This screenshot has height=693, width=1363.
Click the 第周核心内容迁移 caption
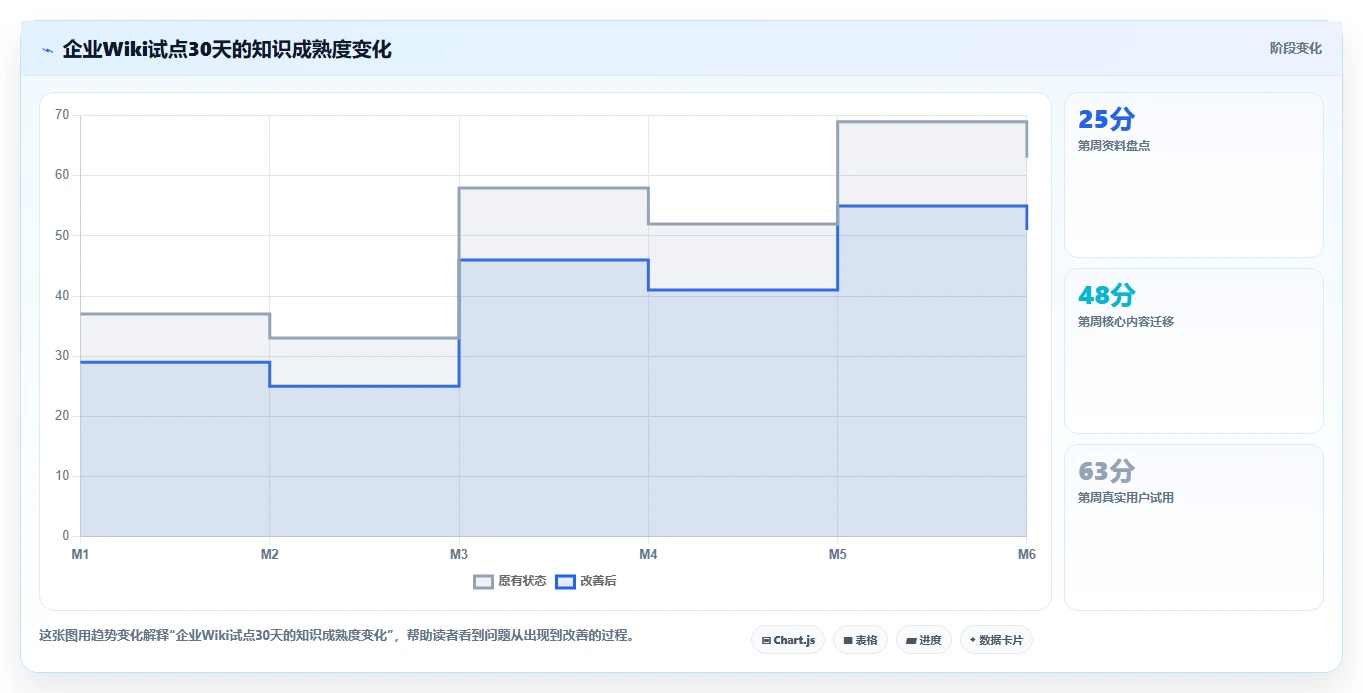coord(1126,322)
